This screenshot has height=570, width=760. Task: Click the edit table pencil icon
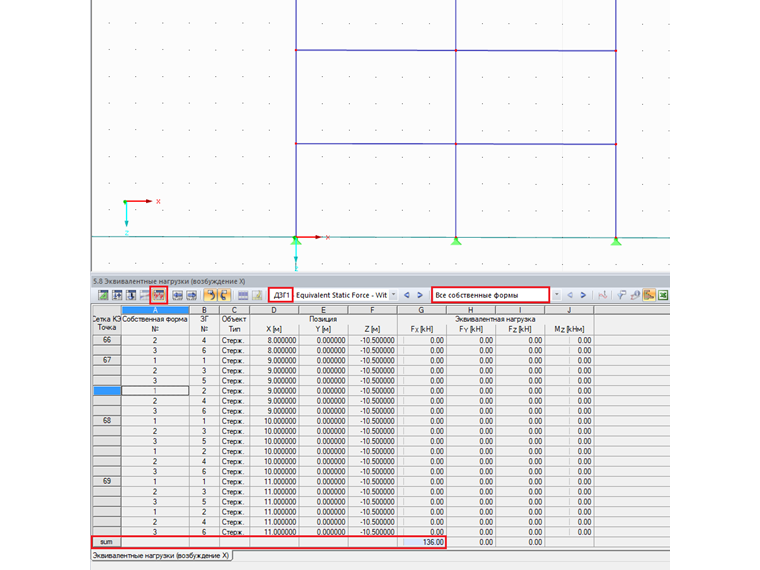(x=257, y=295)
